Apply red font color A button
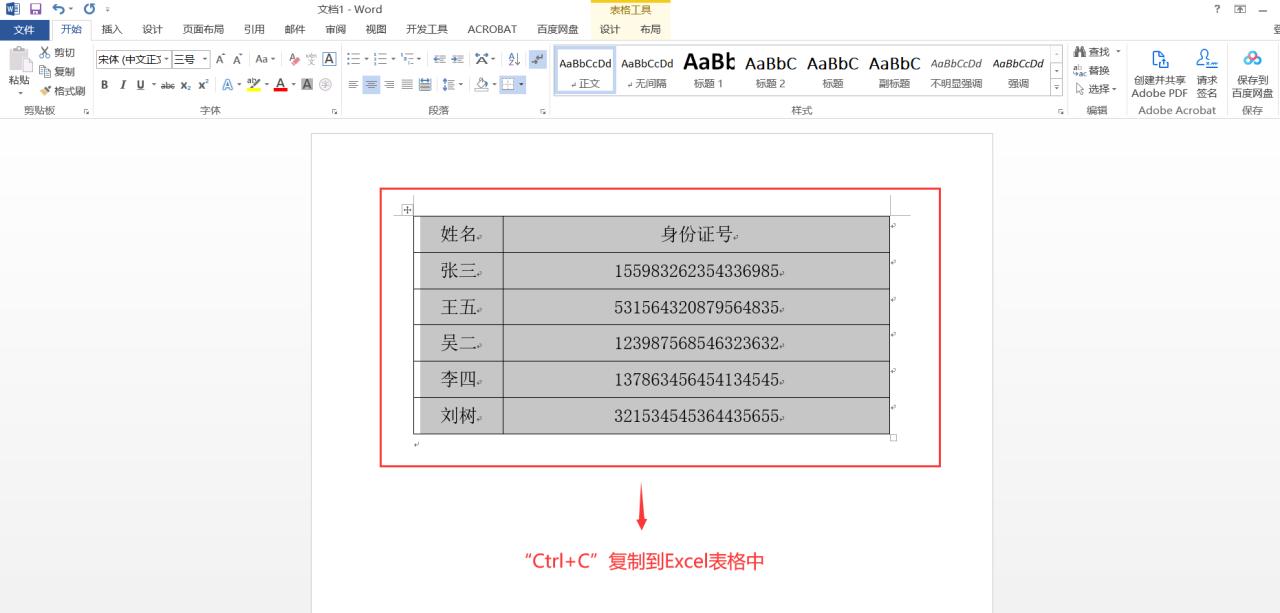The width and height of the screenshot is (1280, 613). pyautogui.click(x=280, y=85)
